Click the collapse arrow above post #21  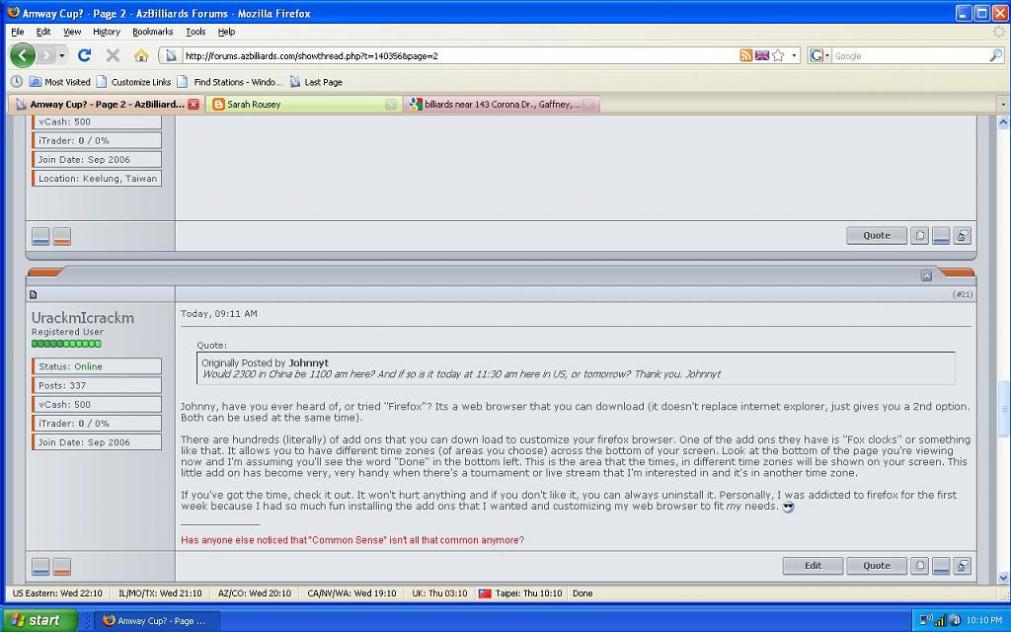(926, 275)
